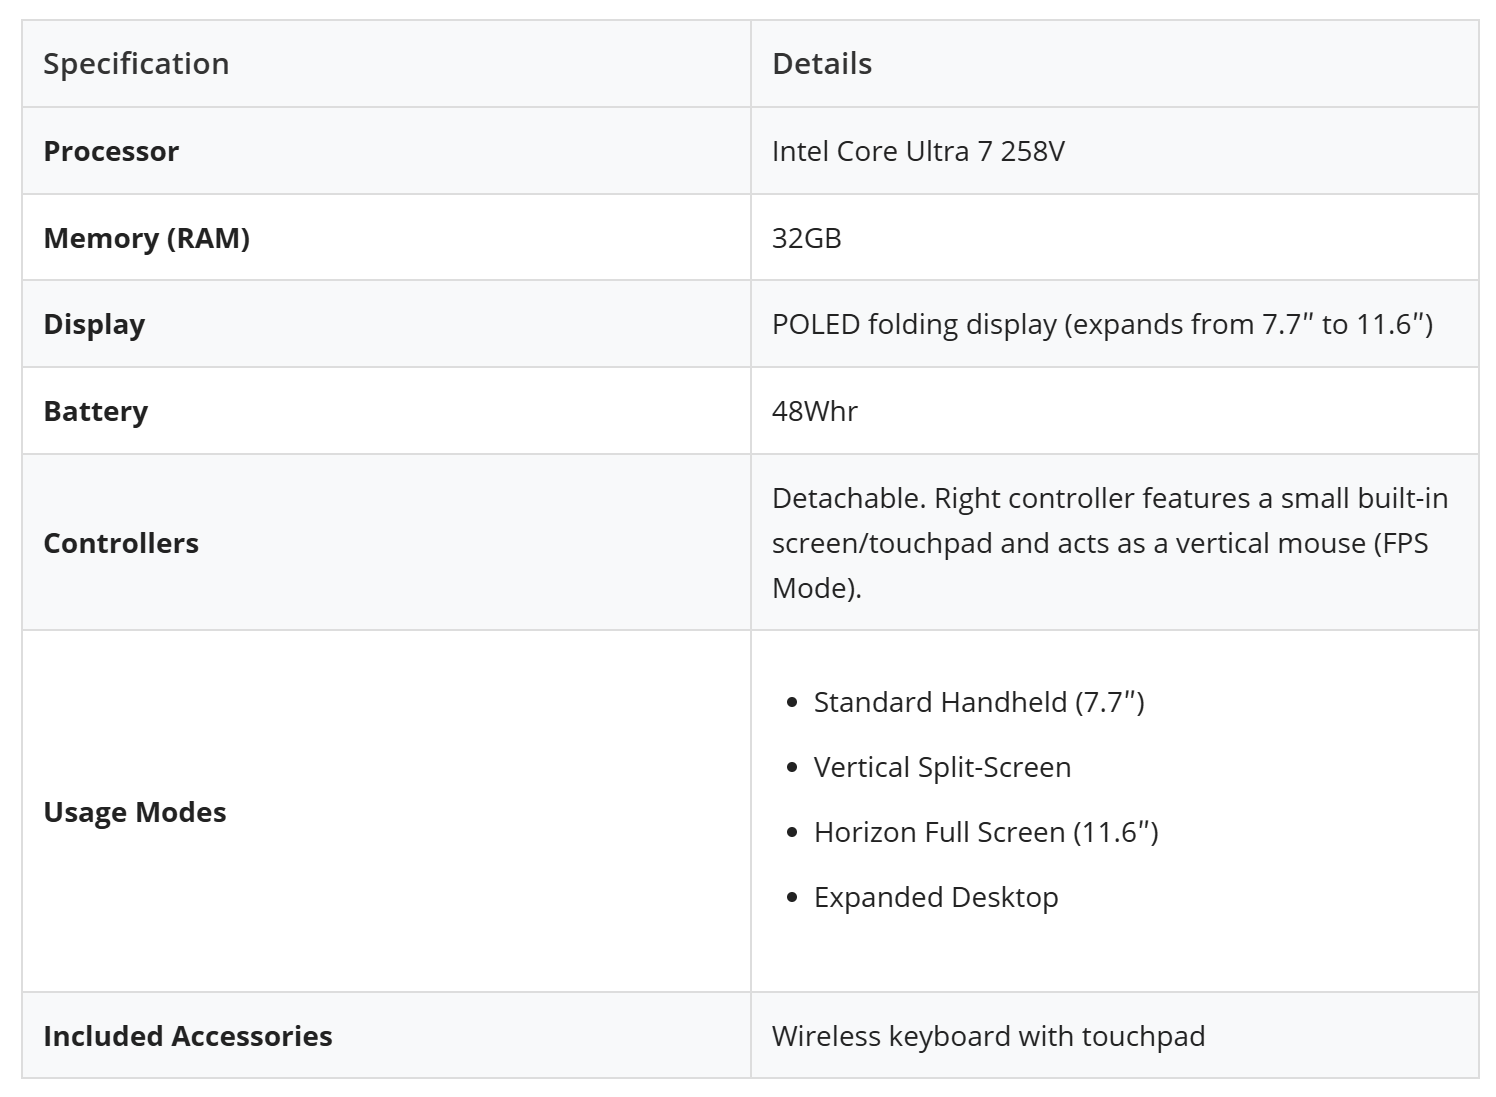Click the 32GB memory value
The width and height of the screenshot is (1496, 1097).
coord(806,238)
